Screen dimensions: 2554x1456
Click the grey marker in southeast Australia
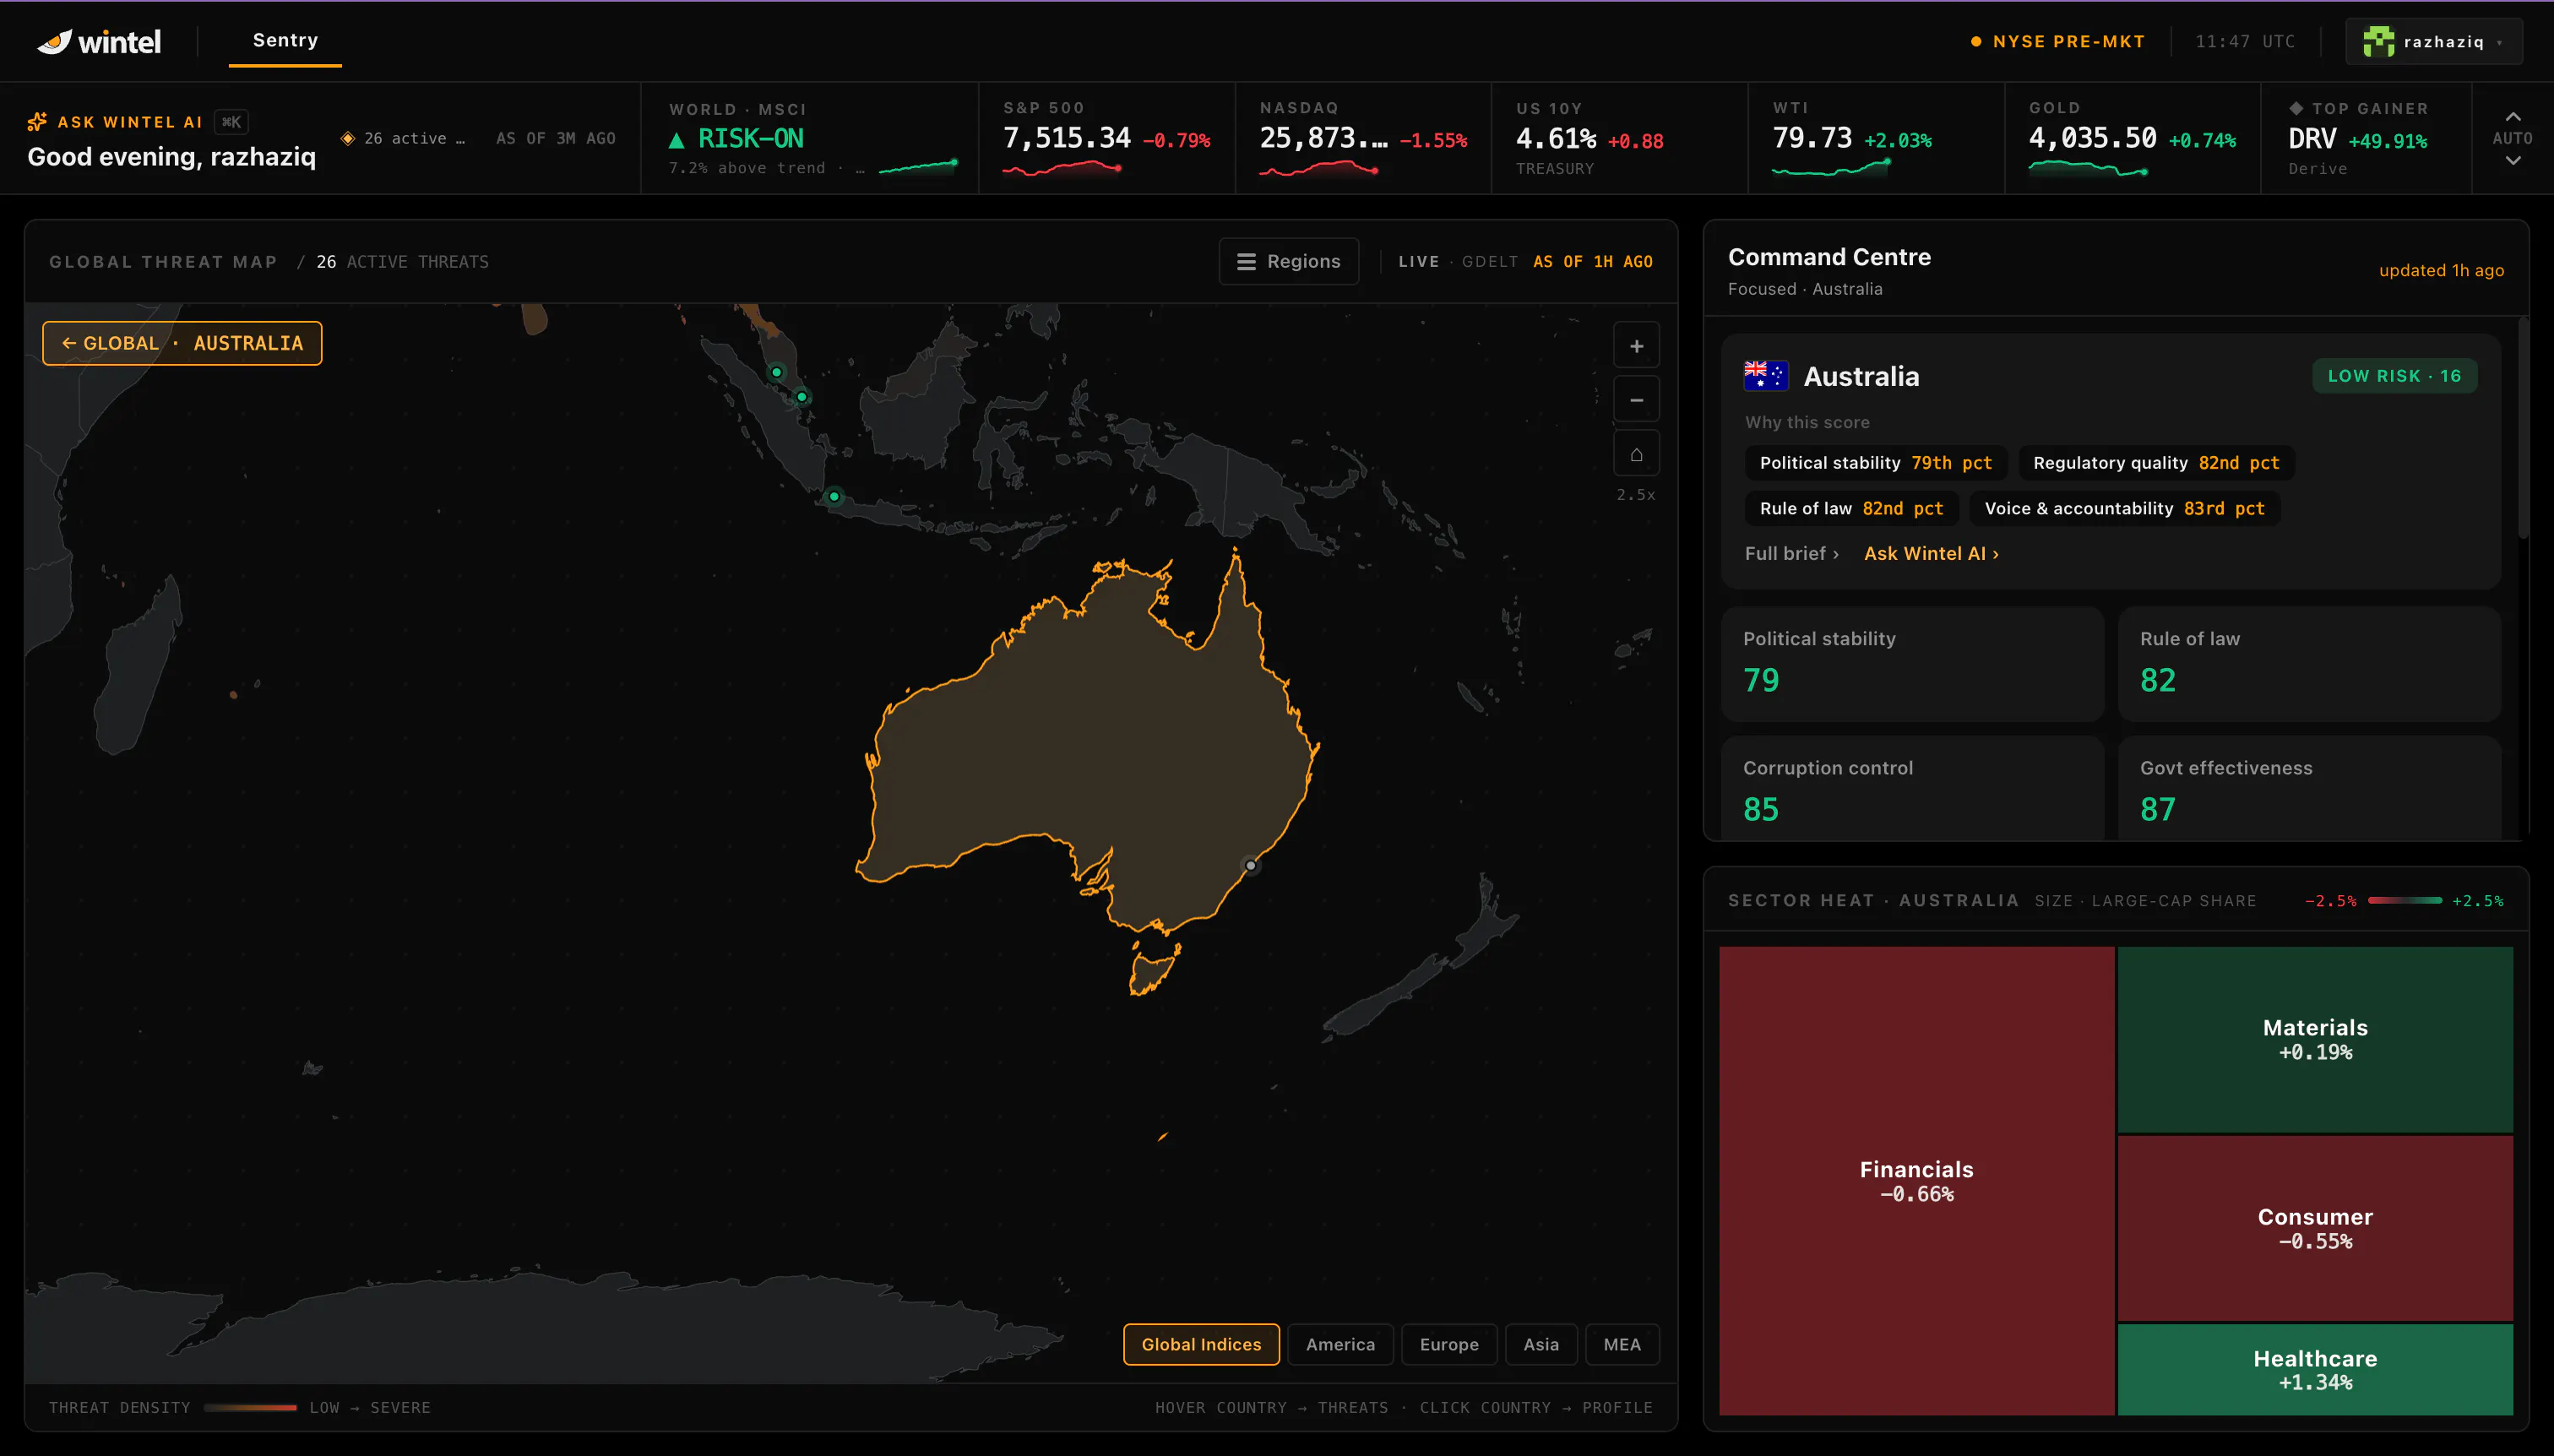pos(1250,865)
